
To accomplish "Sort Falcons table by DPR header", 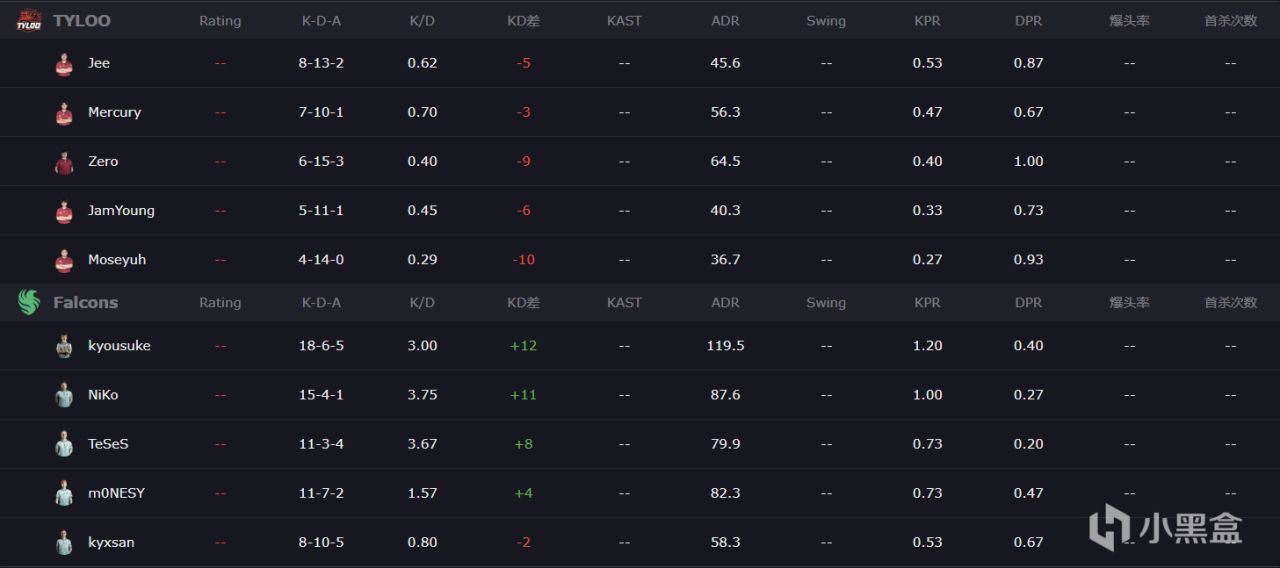I will [x=1028, y=302].
